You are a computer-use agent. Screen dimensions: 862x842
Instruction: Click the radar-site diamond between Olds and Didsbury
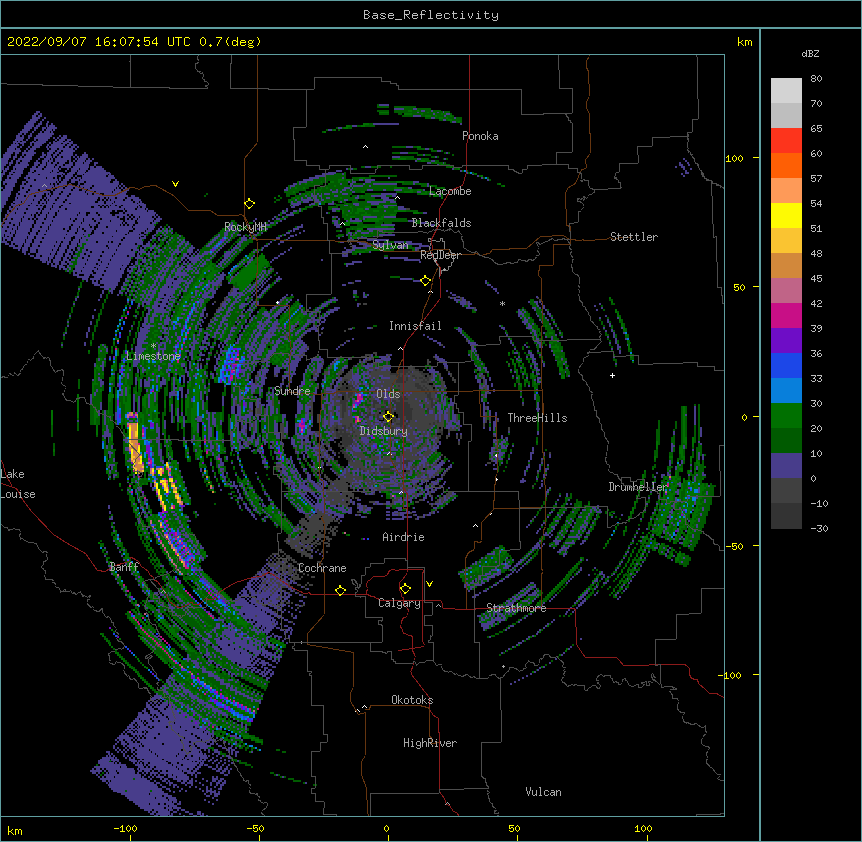[388, 416]
